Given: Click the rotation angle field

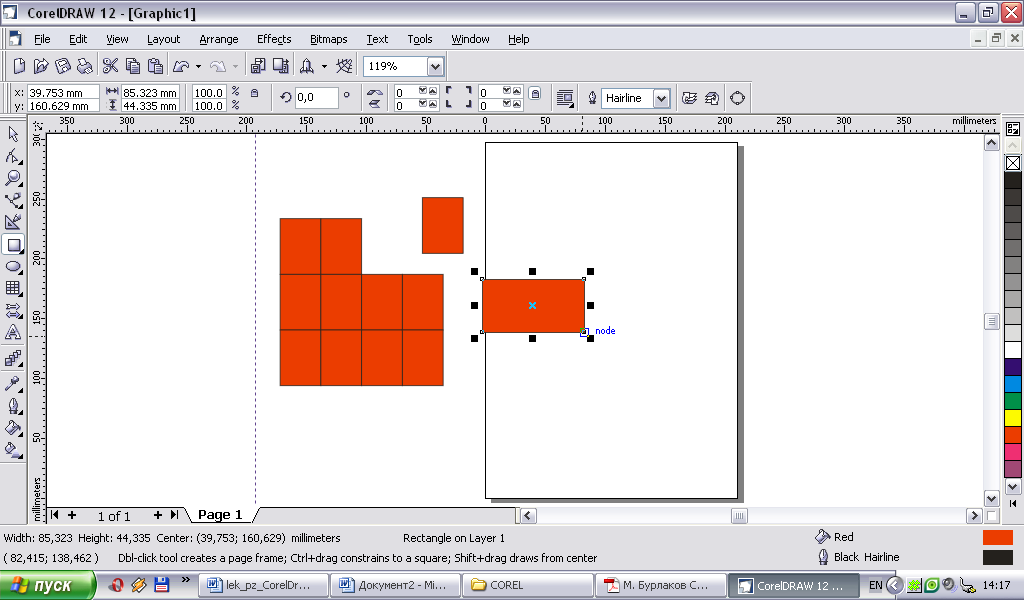Looking at the screenshot, I should tap(316, 98).
